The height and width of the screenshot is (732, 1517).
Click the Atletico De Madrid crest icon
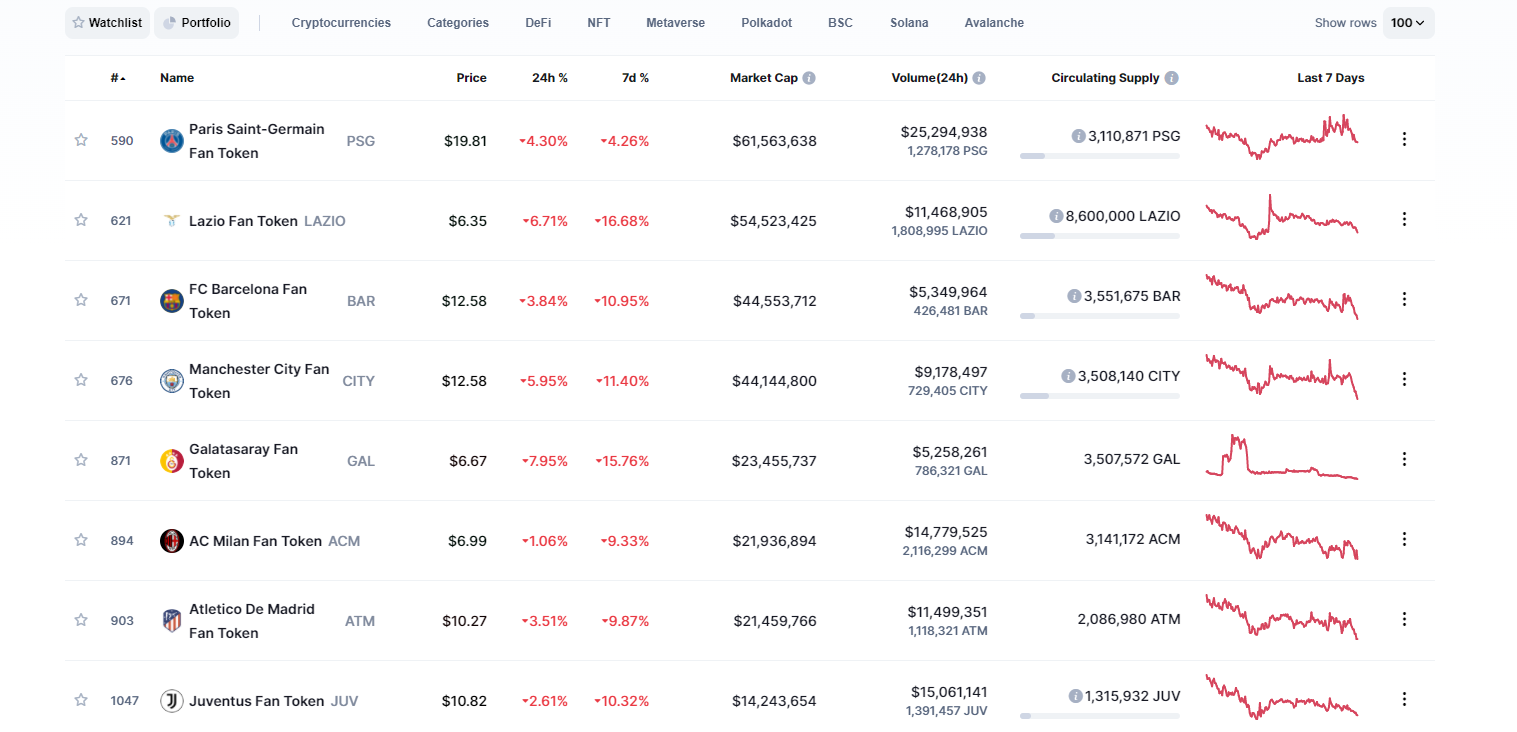click(x=172, y=621)
